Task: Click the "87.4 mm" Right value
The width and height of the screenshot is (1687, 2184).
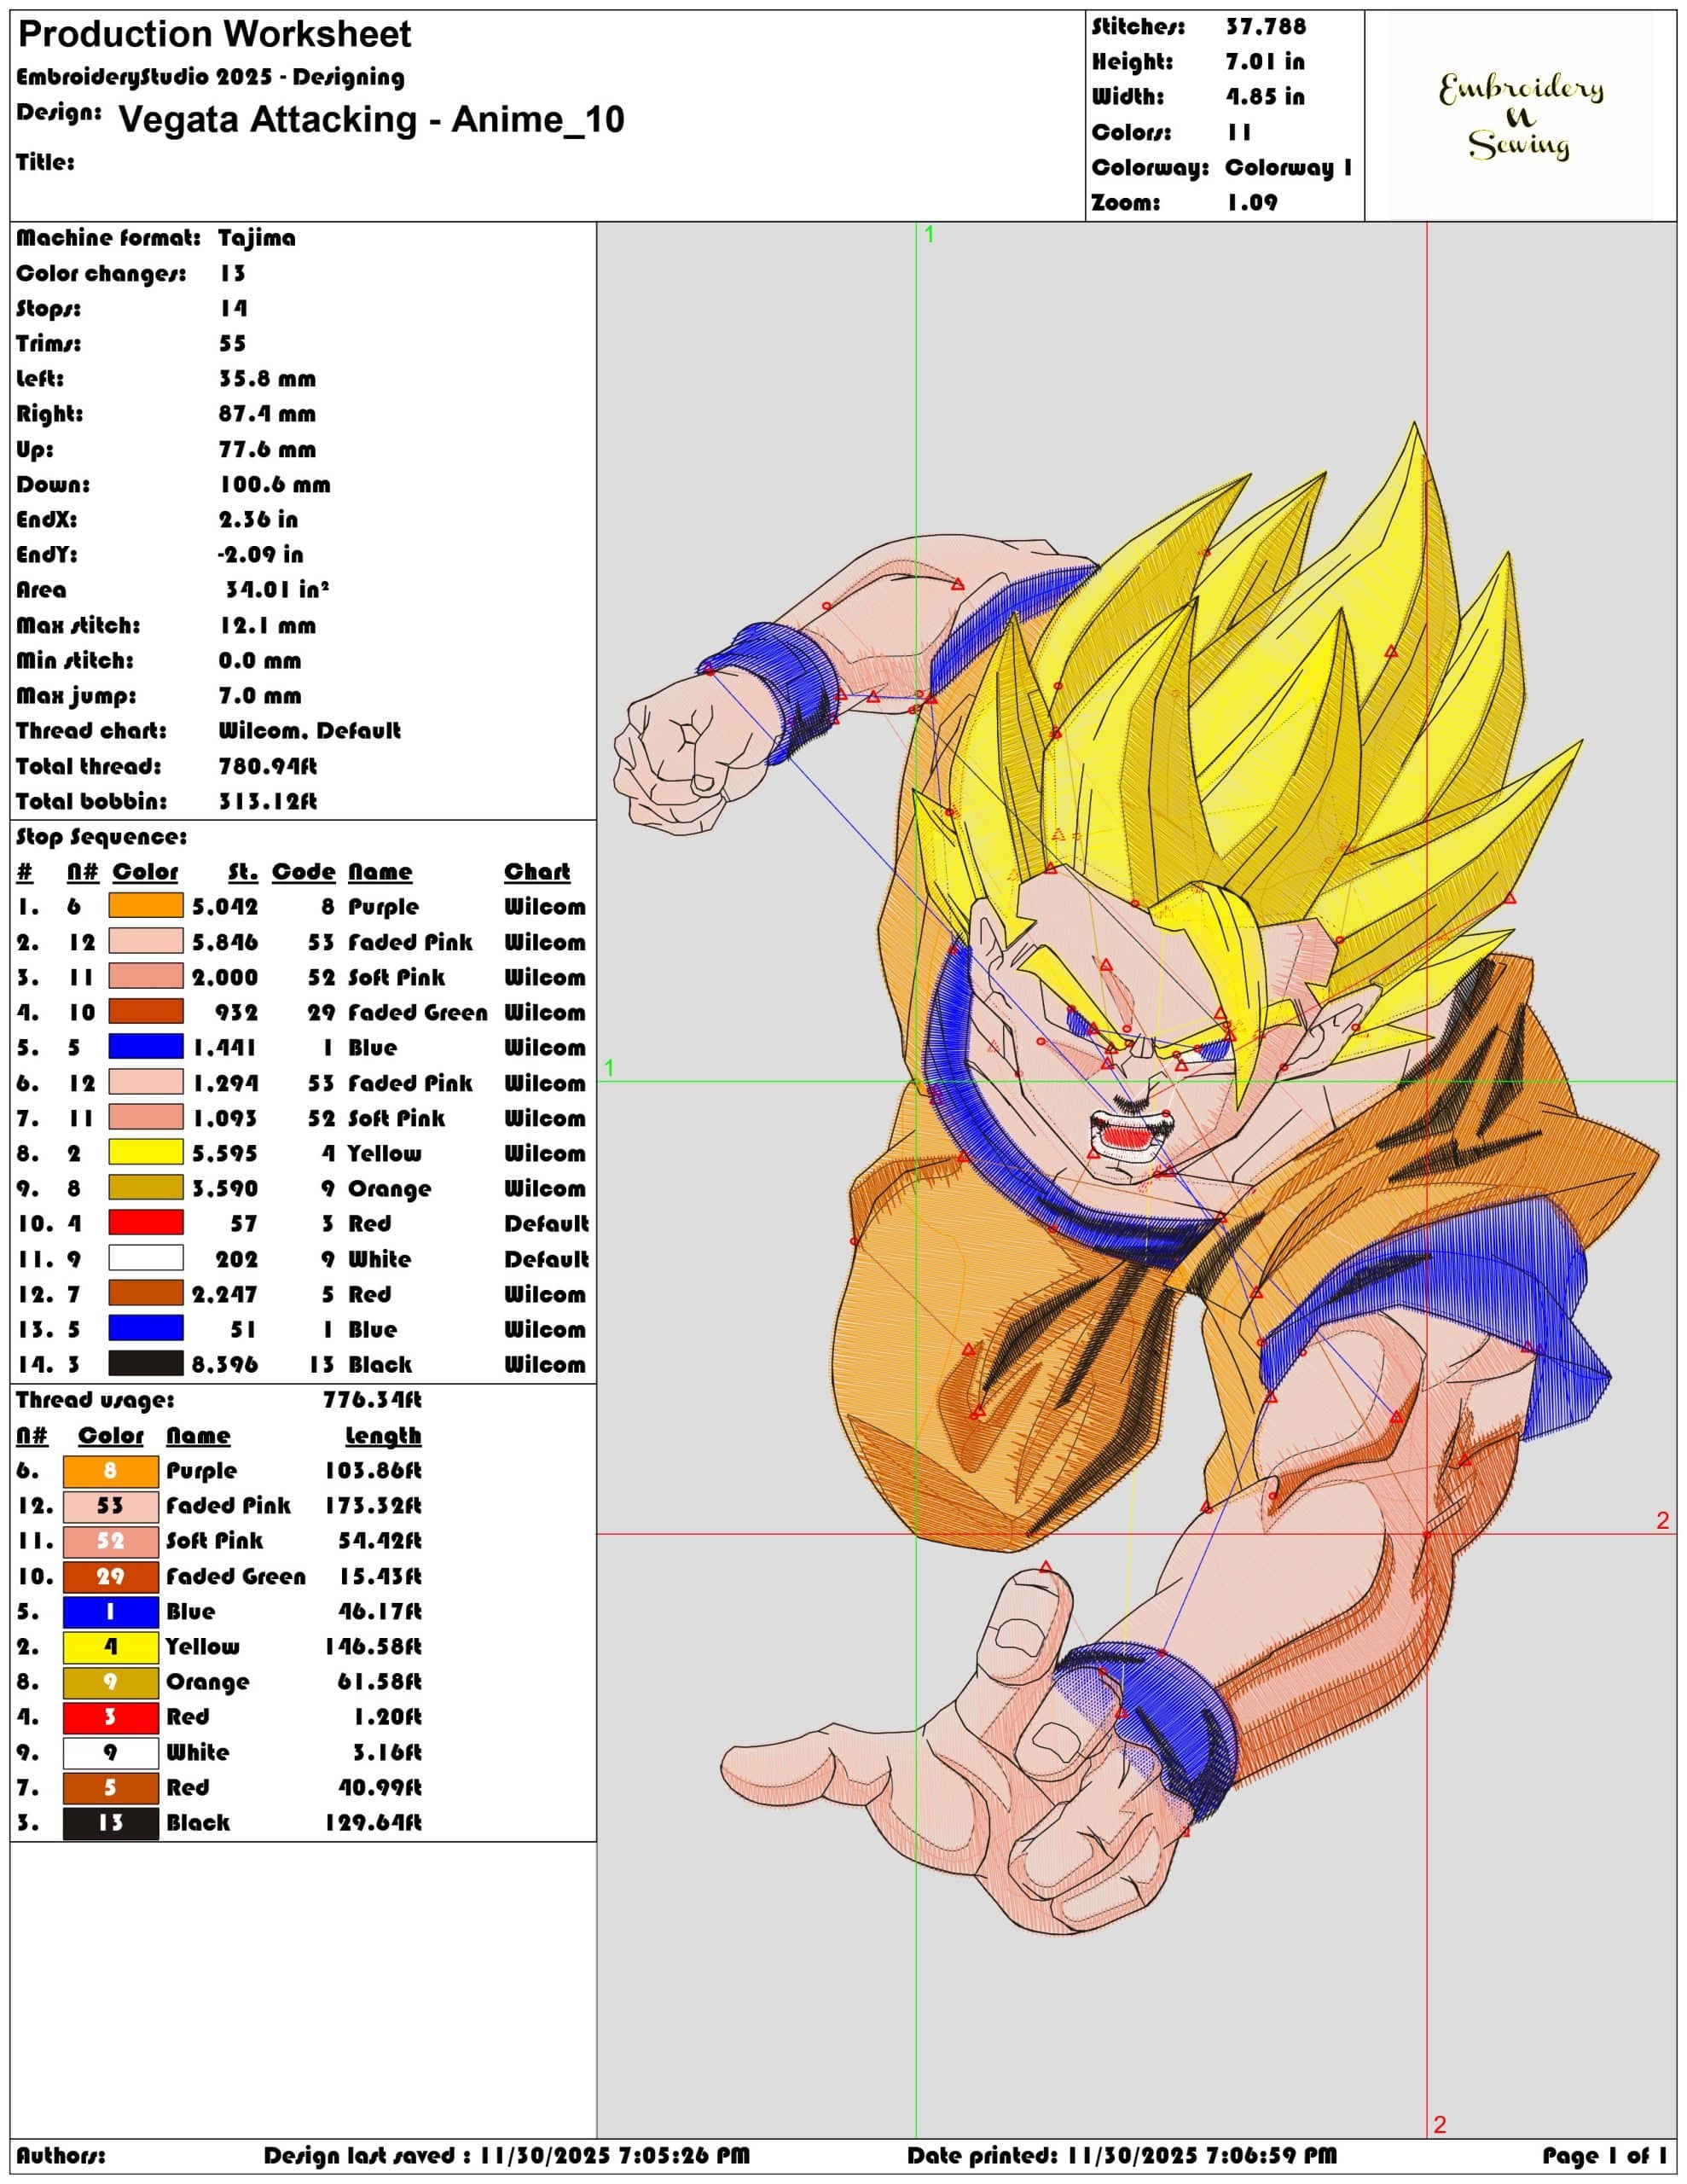Action: click(267, 414)
